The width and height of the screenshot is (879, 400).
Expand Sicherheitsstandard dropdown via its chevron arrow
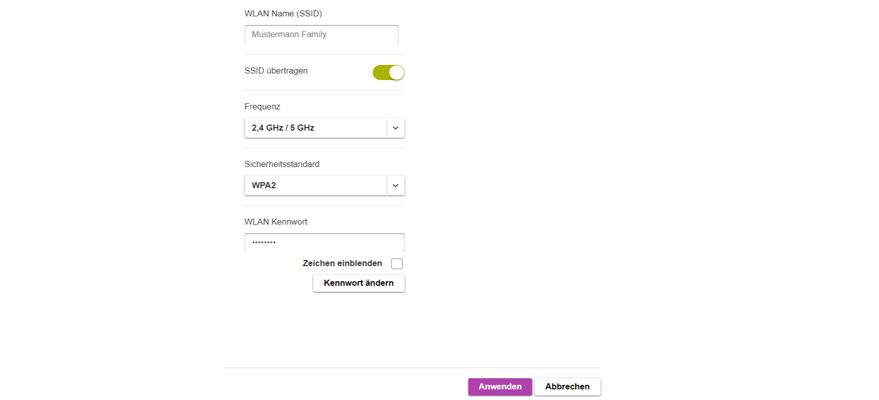(x=395, y=185)
